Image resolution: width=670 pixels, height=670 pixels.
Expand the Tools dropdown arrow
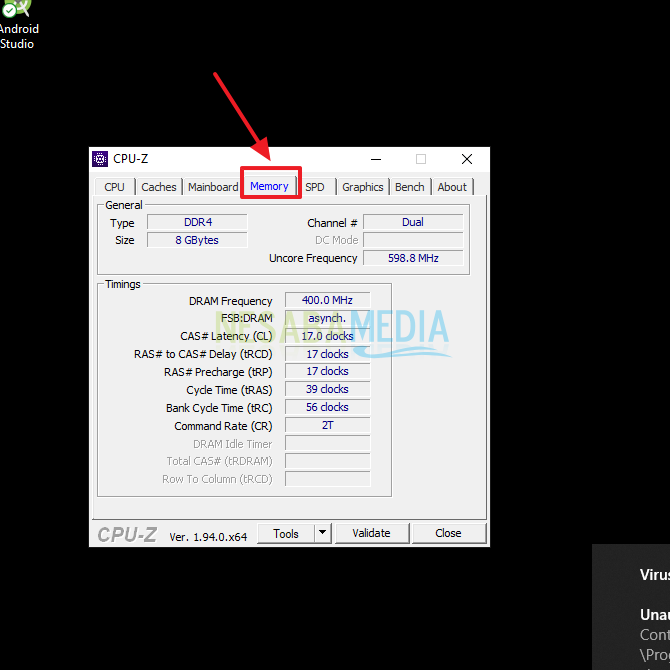(x=323, y=533)
